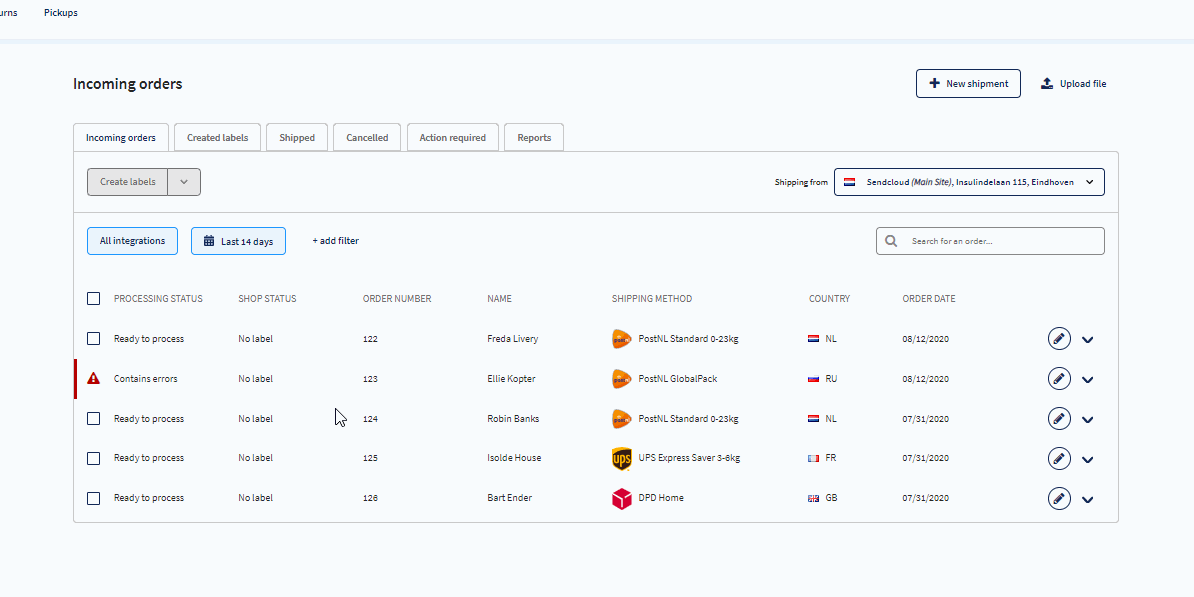The image size is (1194, 597).
Task: Switch to Incoming orders tab
Action: click(x=120, y=138)
